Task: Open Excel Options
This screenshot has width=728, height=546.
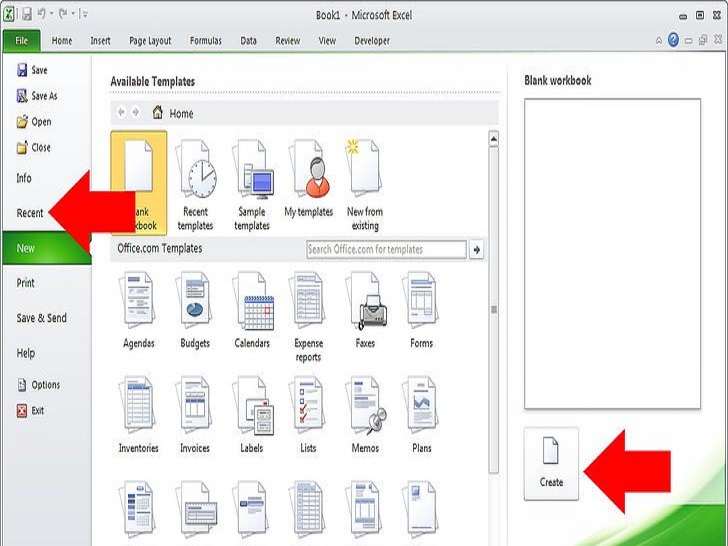Action: (39, 385)
